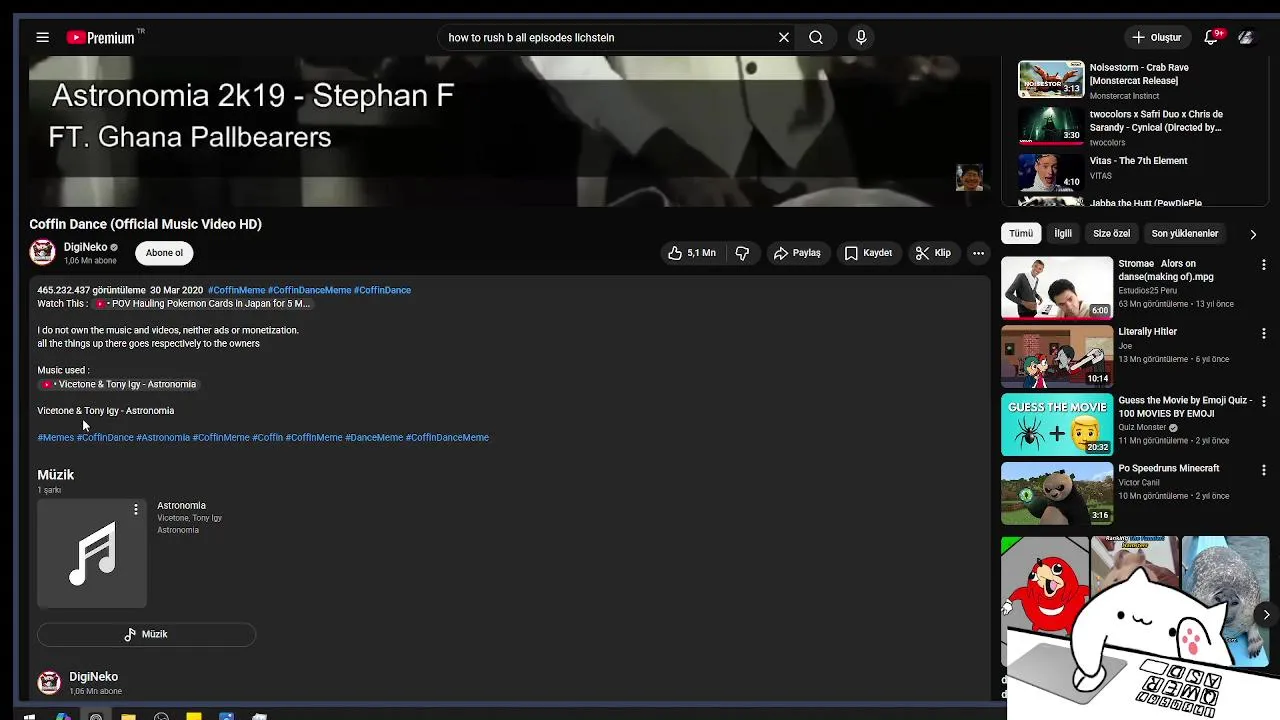Open options for Po Speedruns Minecraft
The image size is (1280, 720).
tap(1264, 469)
